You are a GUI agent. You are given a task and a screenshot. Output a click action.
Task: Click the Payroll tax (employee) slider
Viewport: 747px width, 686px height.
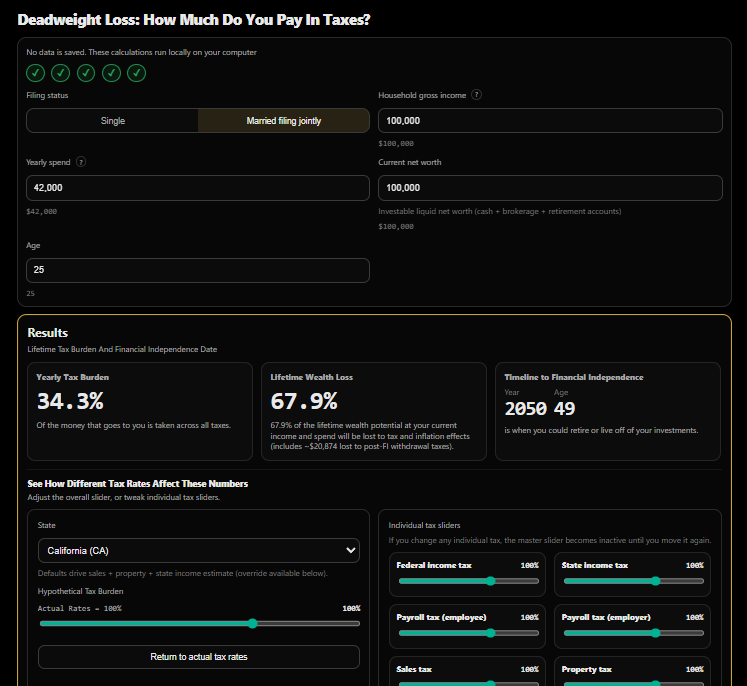[468, 633]
